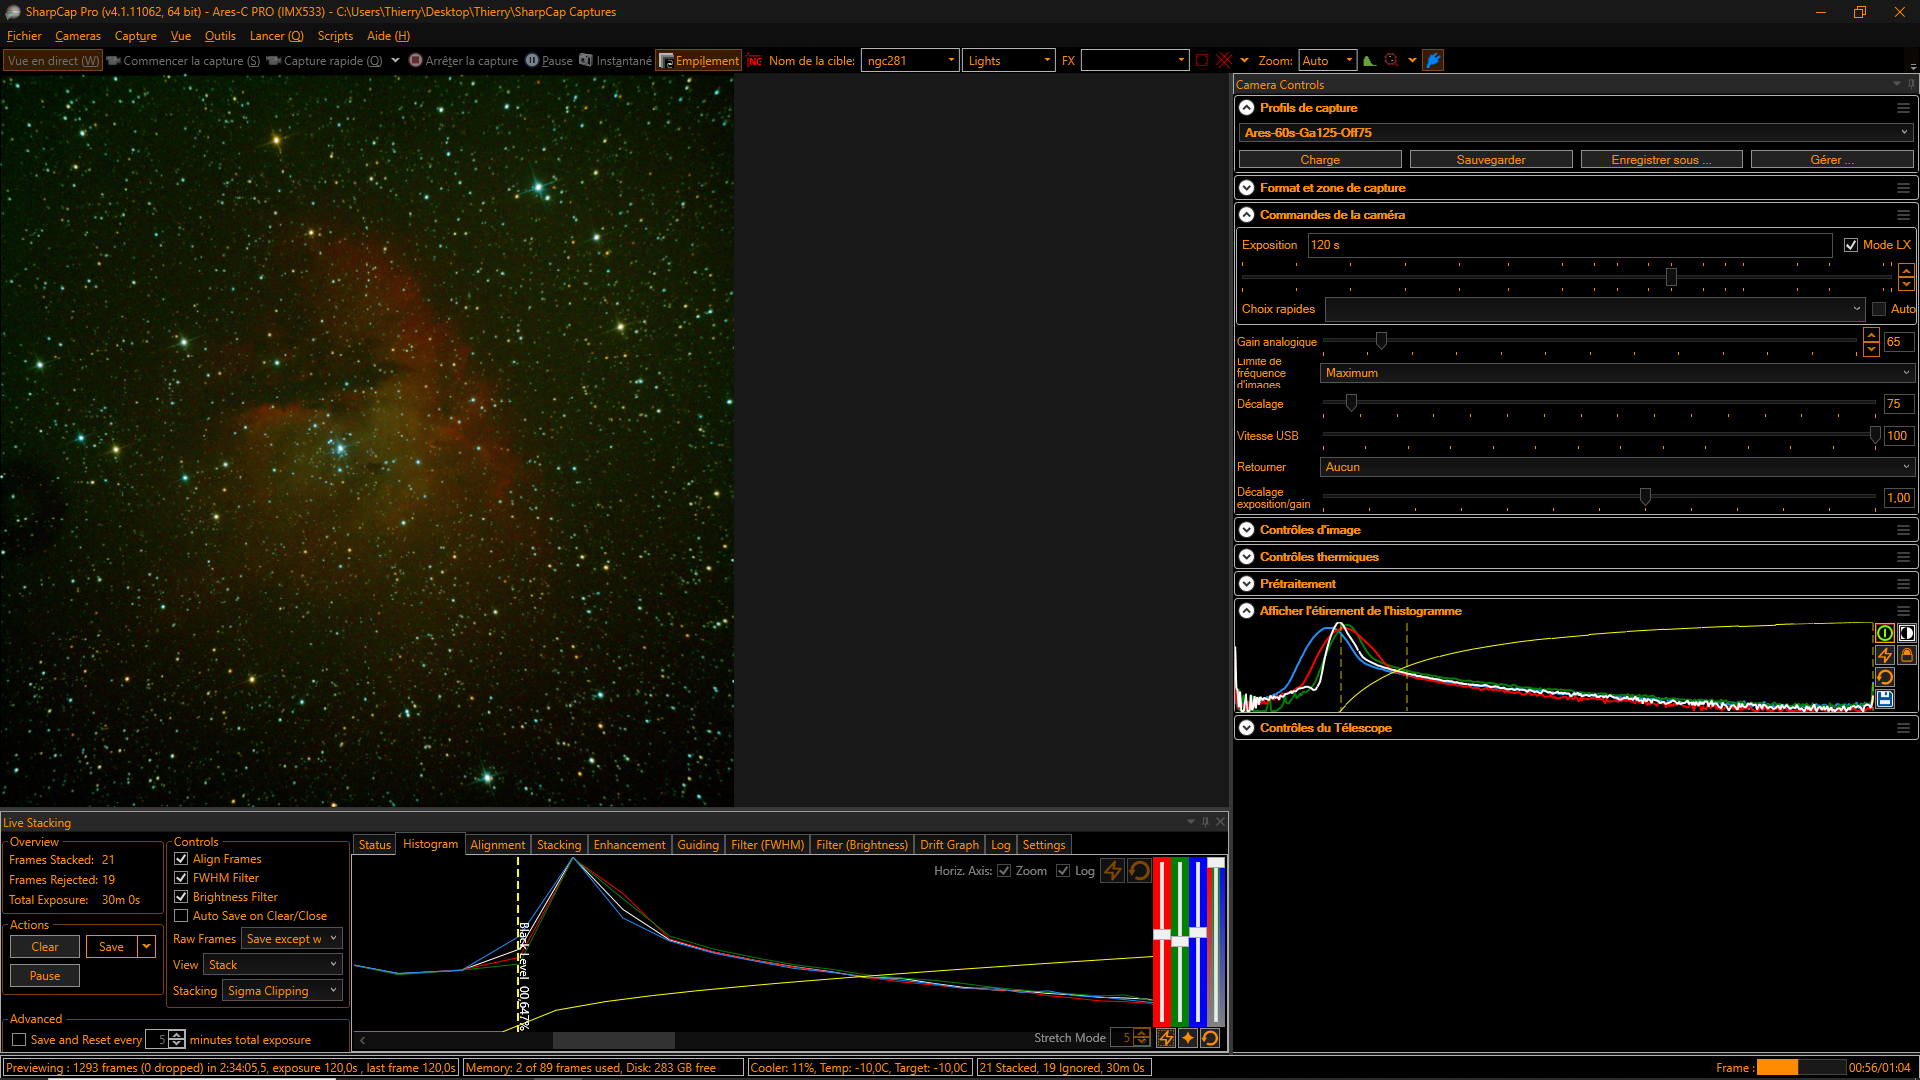The width and height of the screenshot is (1920, 1080).
Task: Uncheck Align Frames
Action: (x=181, y=859)
